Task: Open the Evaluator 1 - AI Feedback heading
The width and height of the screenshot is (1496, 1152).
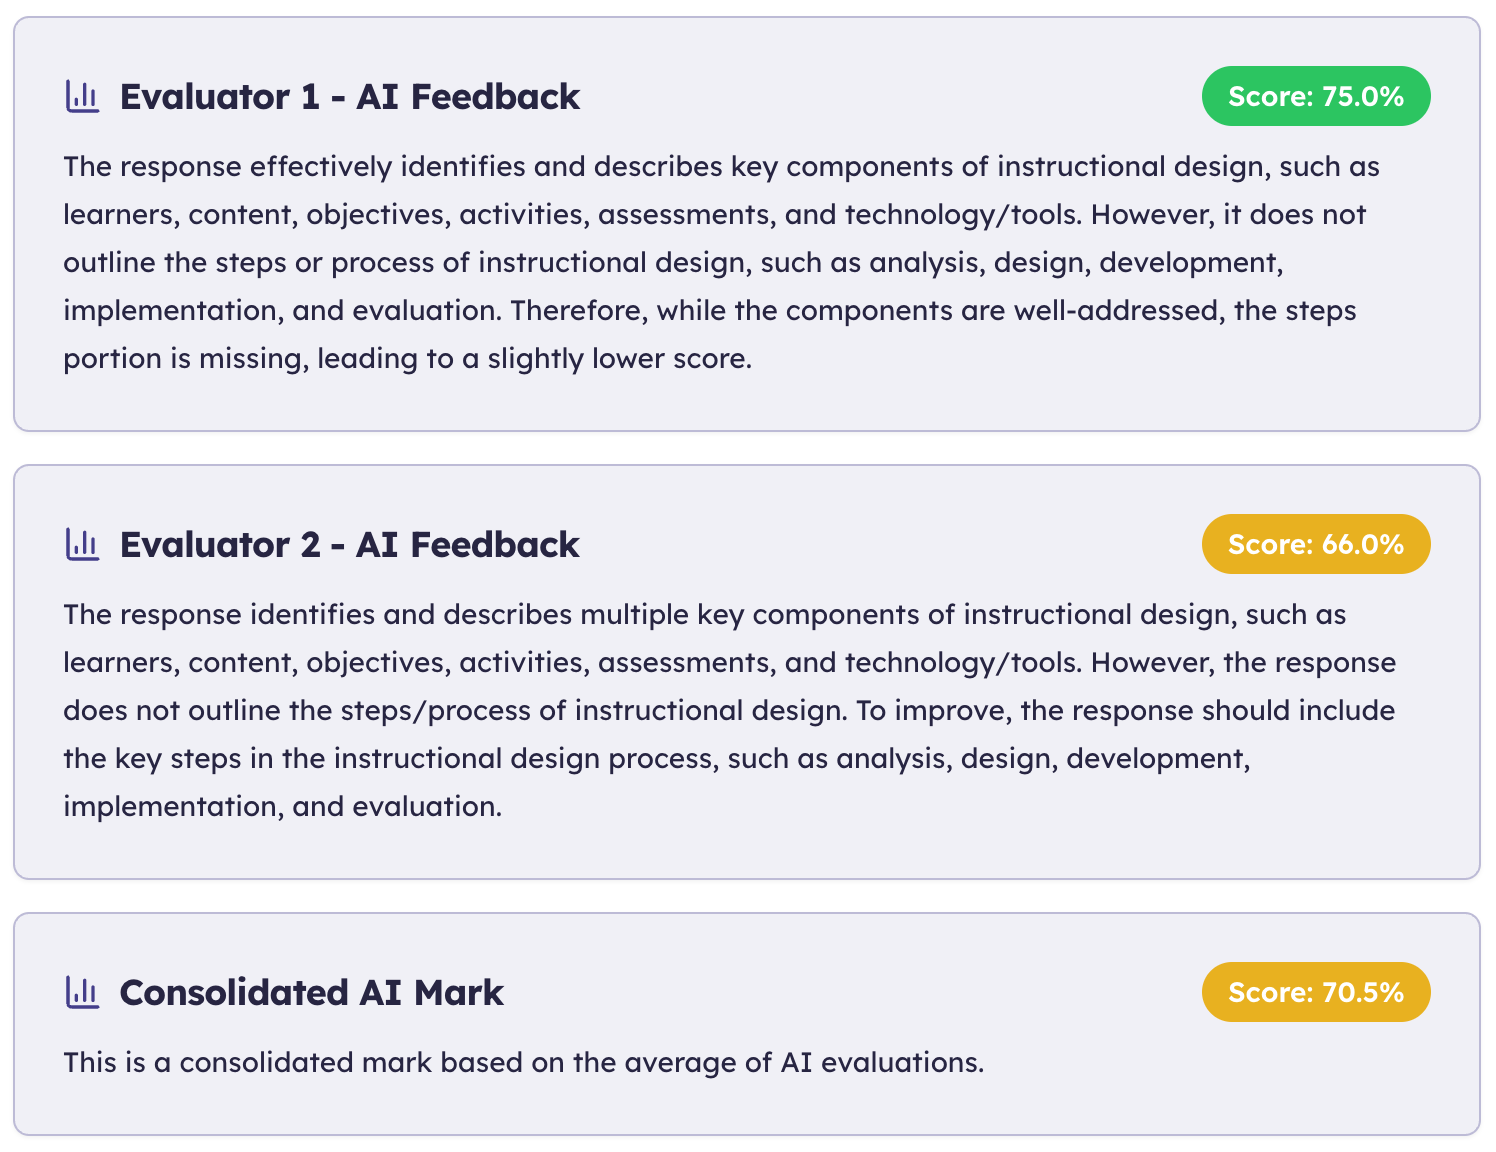Action: tap(349, 96)
